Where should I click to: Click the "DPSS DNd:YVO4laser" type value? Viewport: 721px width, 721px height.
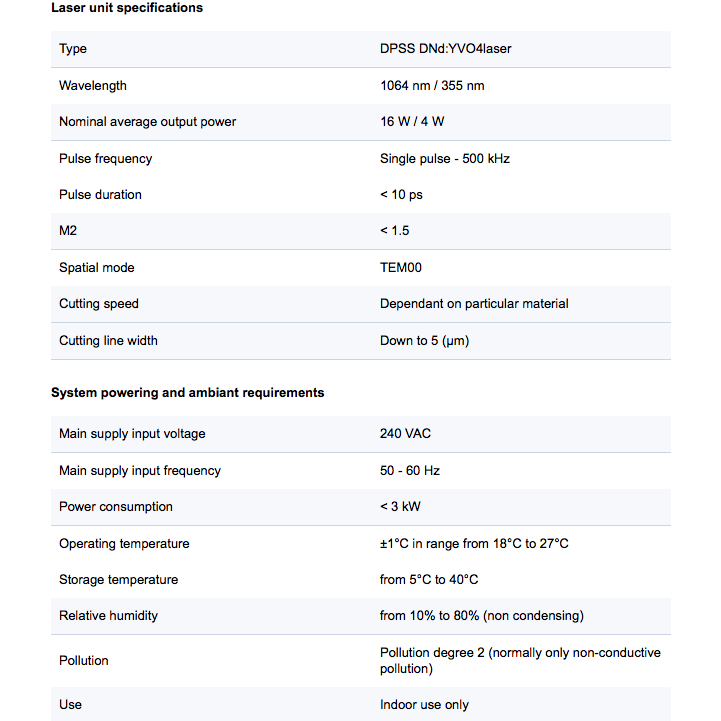point(446,49)
